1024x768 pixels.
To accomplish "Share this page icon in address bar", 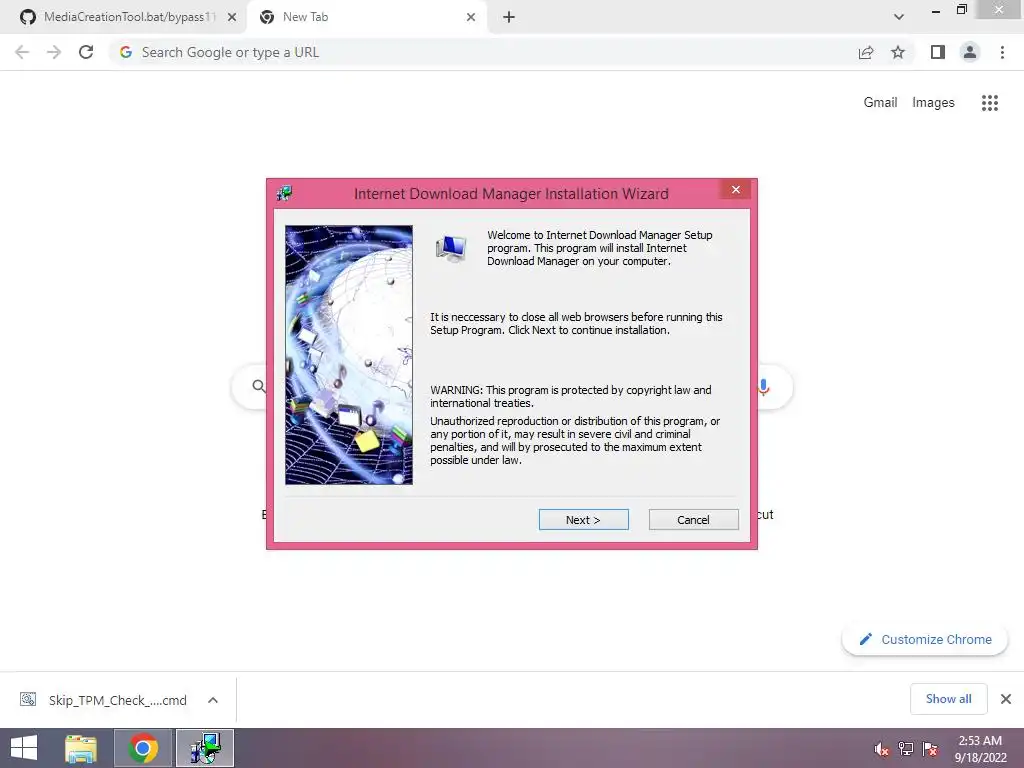I will tap(866, 52).
